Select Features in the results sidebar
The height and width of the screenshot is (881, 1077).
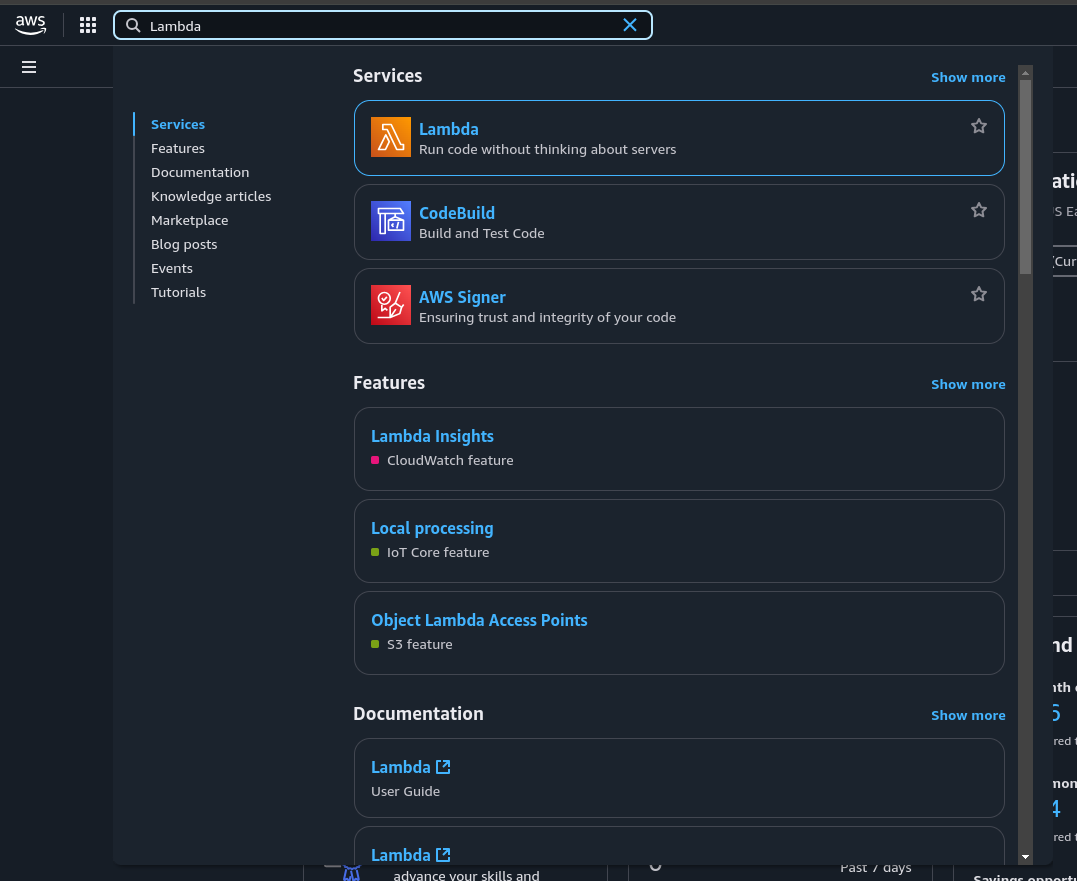pyautogui.click(x=178, y=148)
